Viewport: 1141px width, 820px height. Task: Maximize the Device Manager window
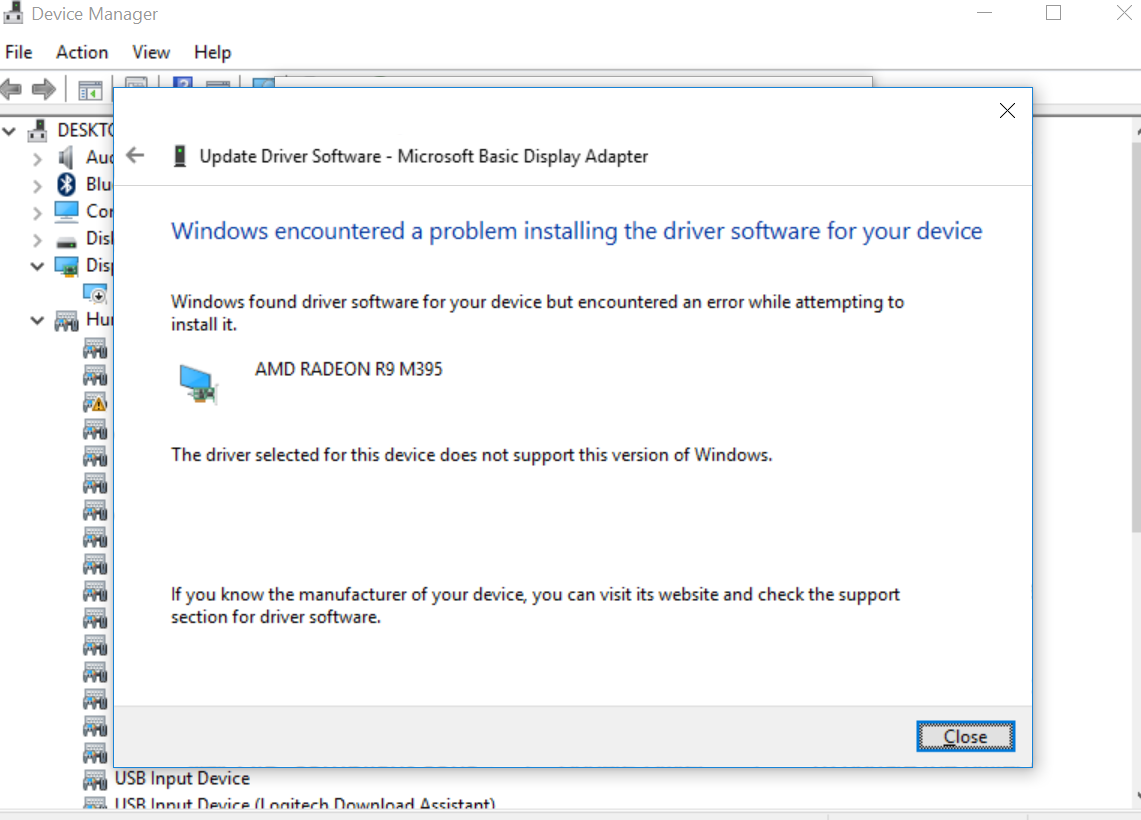[1053, 13]
